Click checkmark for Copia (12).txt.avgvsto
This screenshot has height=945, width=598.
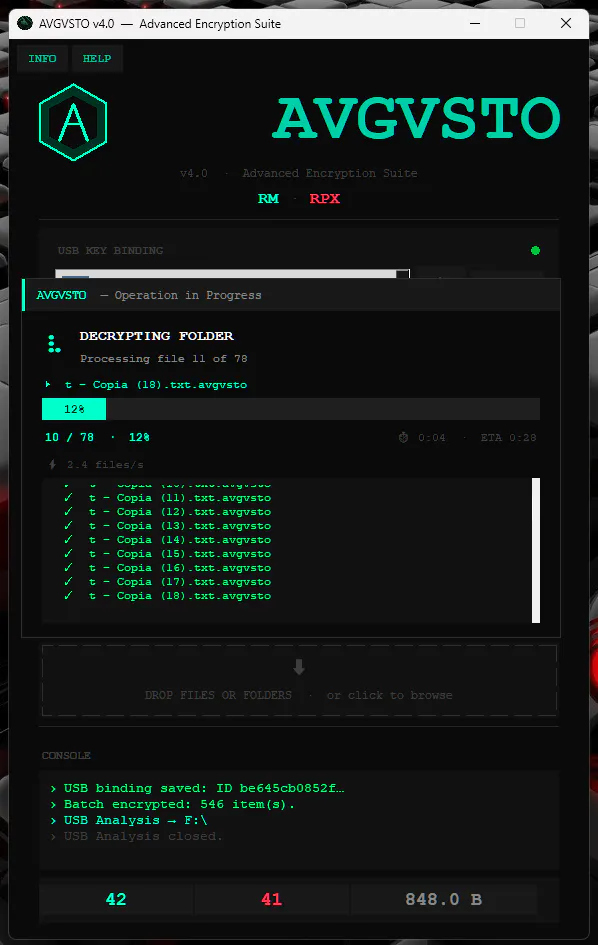(x=68, y=512)
